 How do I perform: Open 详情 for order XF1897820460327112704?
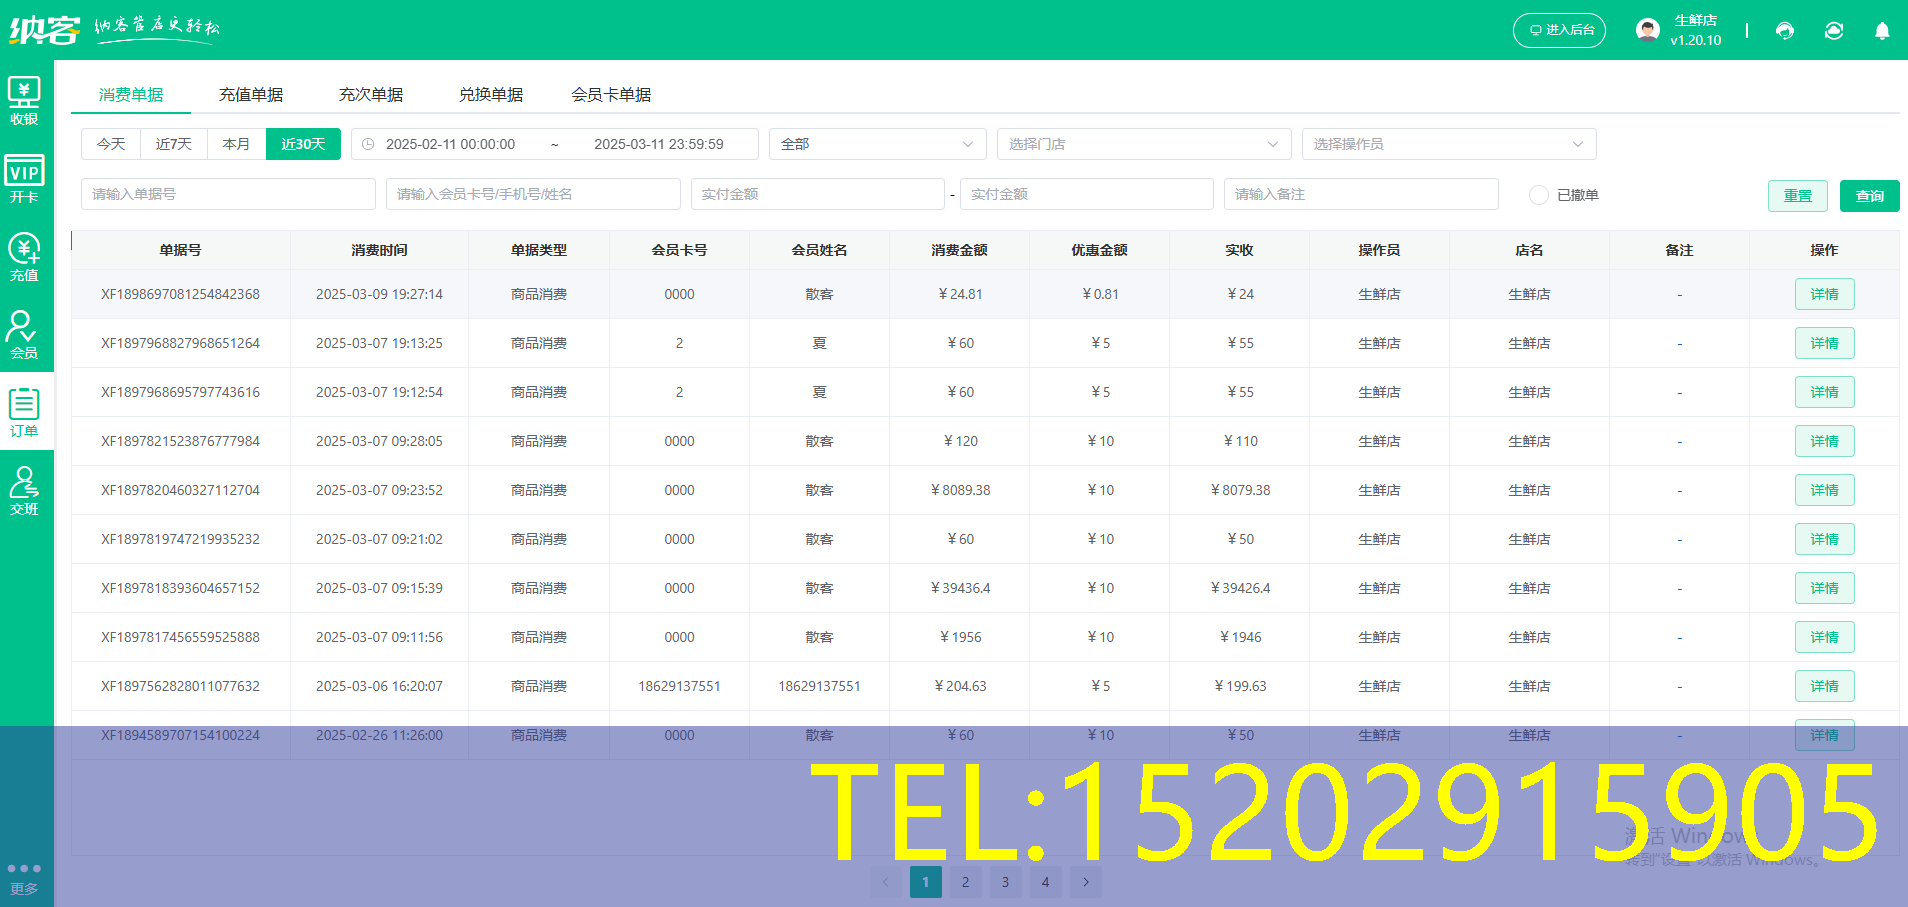[1825, 490]
